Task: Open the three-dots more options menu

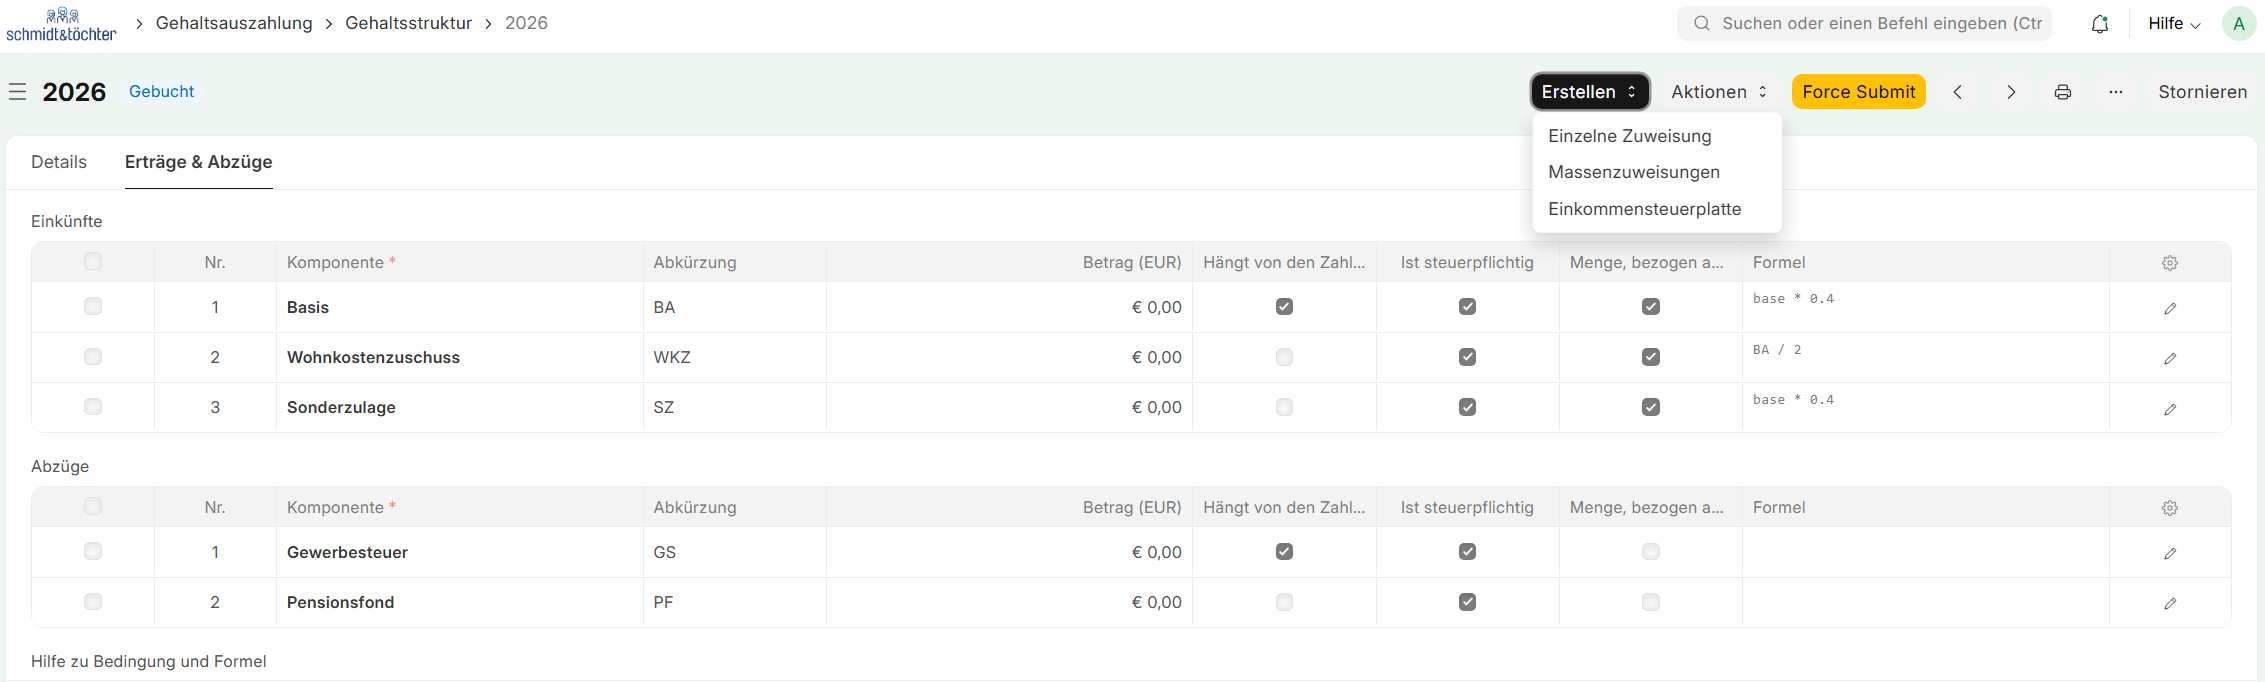Action: tap(2115, 92)
